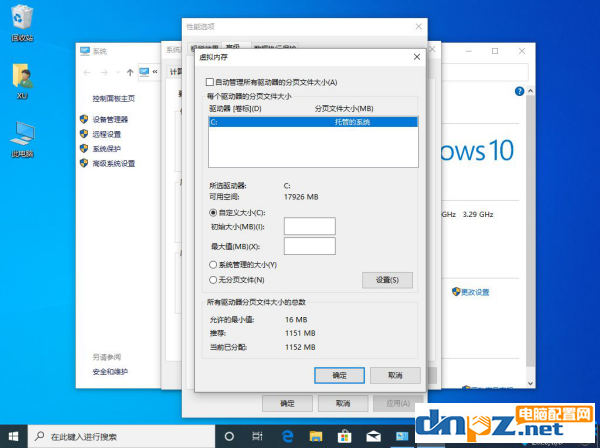Click the breadcrumb chevron in System address bar
600x448 pixels.
pyautogui.click(x=155, y=72)
